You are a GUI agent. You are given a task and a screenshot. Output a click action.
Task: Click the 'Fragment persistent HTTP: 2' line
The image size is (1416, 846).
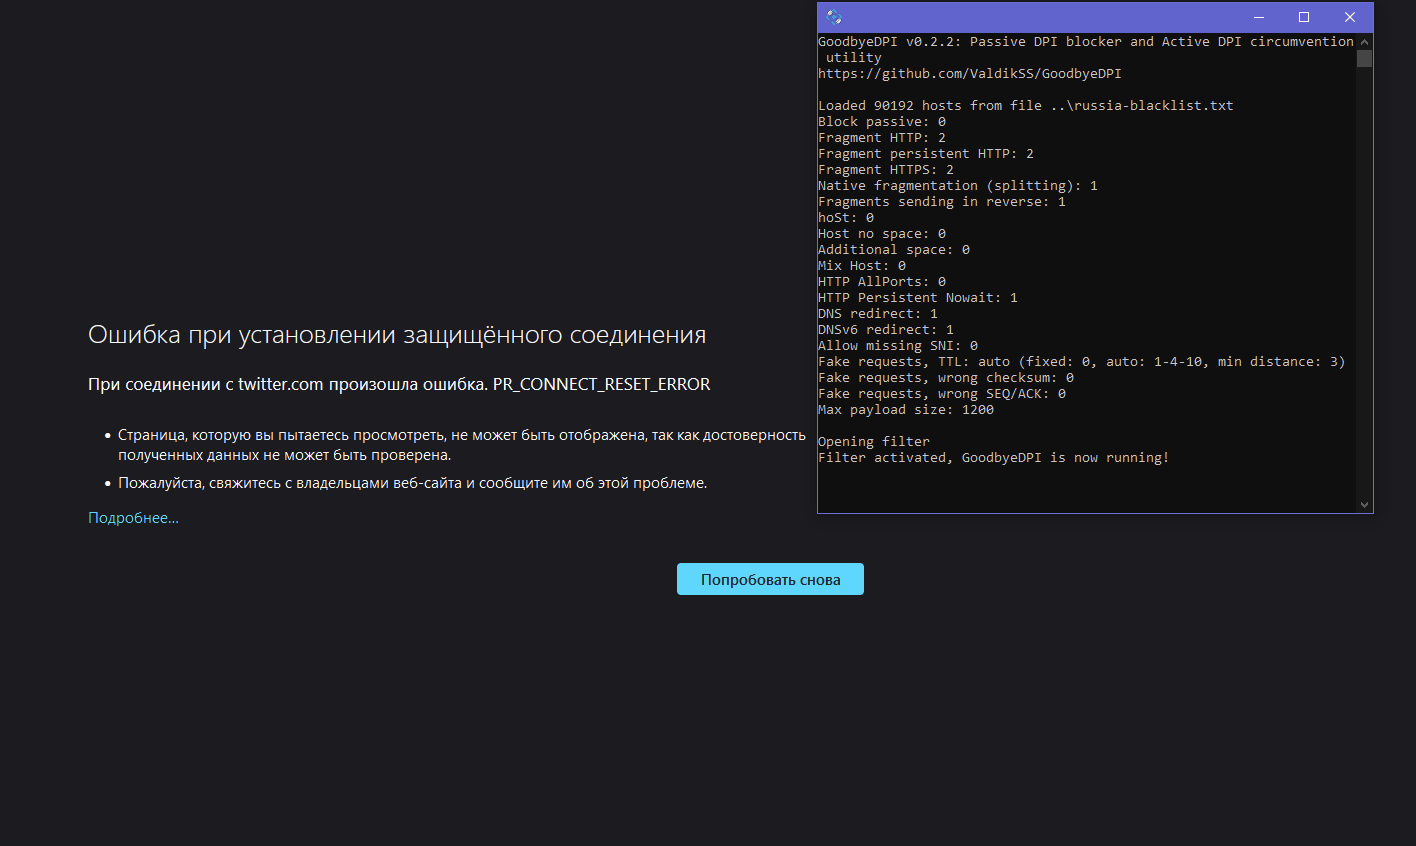pos(926,154)
